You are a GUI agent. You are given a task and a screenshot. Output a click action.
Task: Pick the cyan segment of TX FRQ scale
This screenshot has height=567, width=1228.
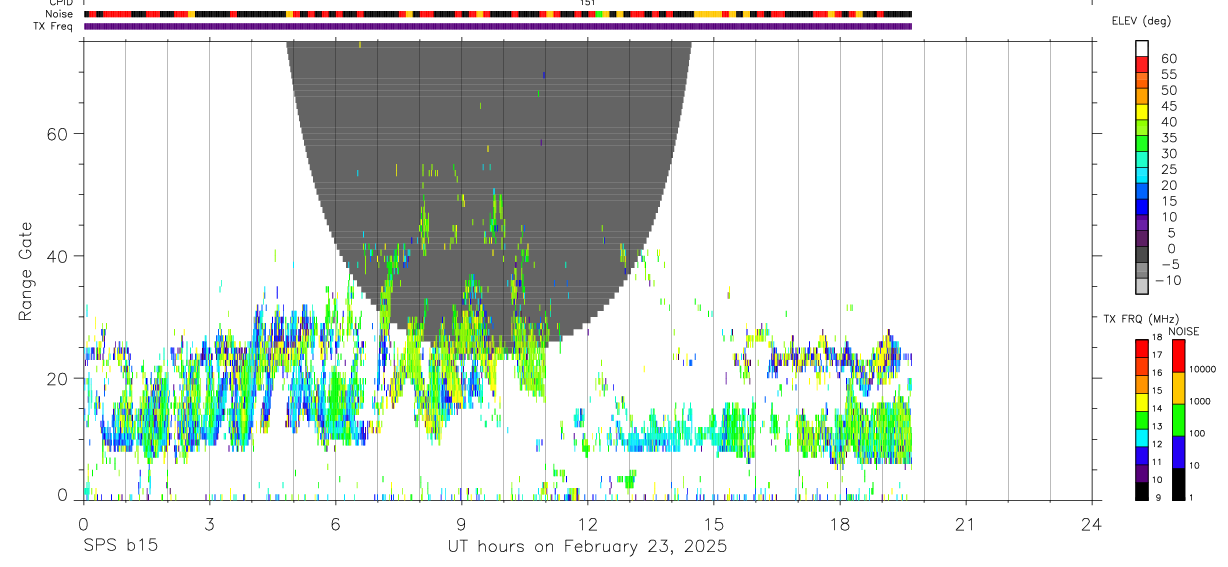pos(1141,437)
